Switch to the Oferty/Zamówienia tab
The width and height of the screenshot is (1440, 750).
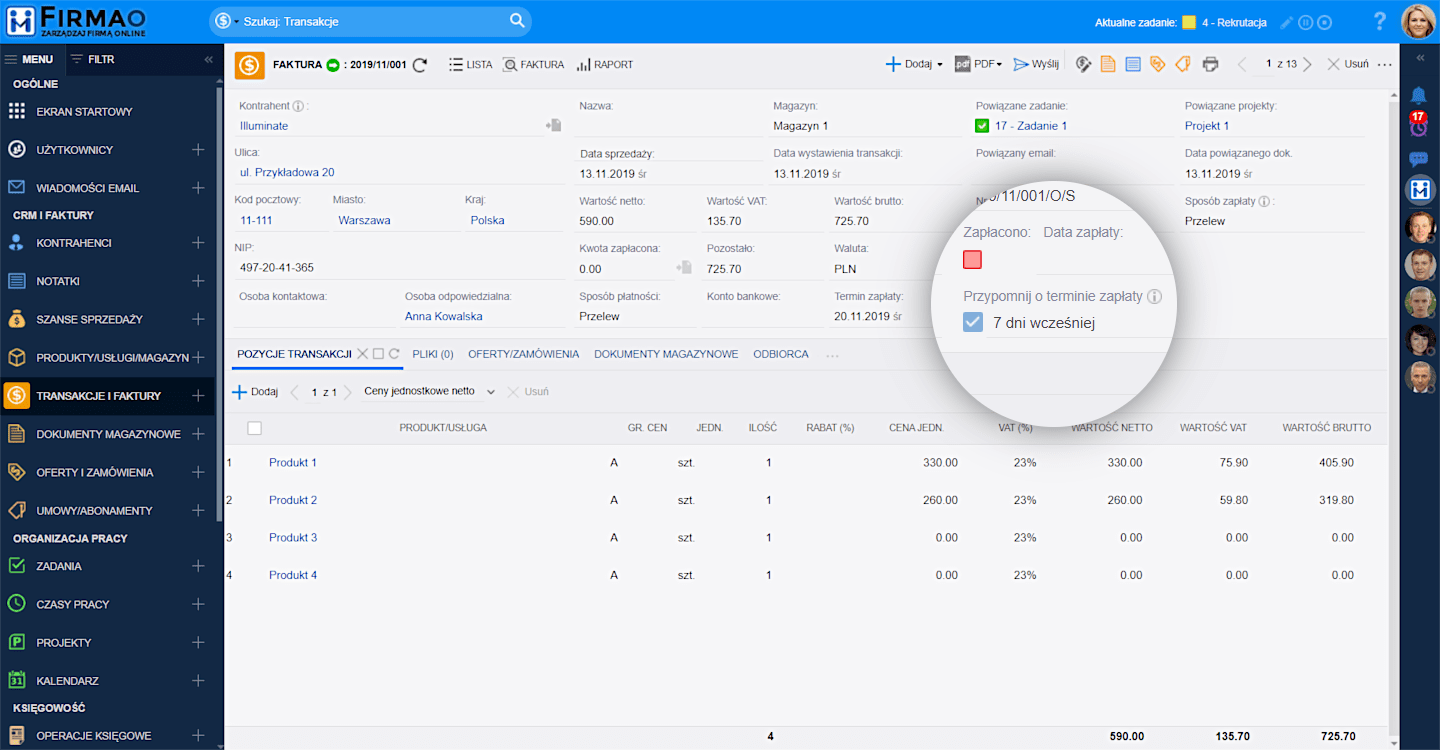coord(523,354)
